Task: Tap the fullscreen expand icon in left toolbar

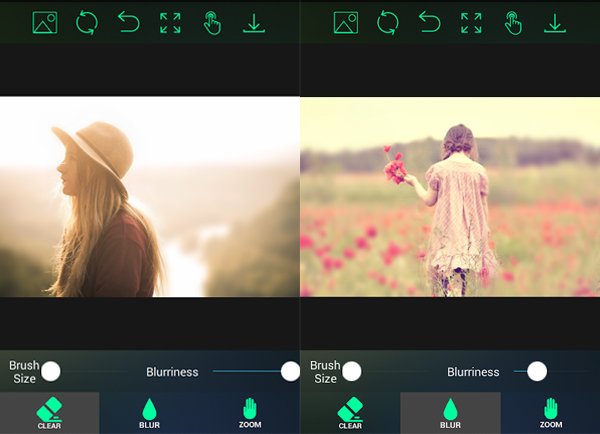Action: tap(170, 23)
